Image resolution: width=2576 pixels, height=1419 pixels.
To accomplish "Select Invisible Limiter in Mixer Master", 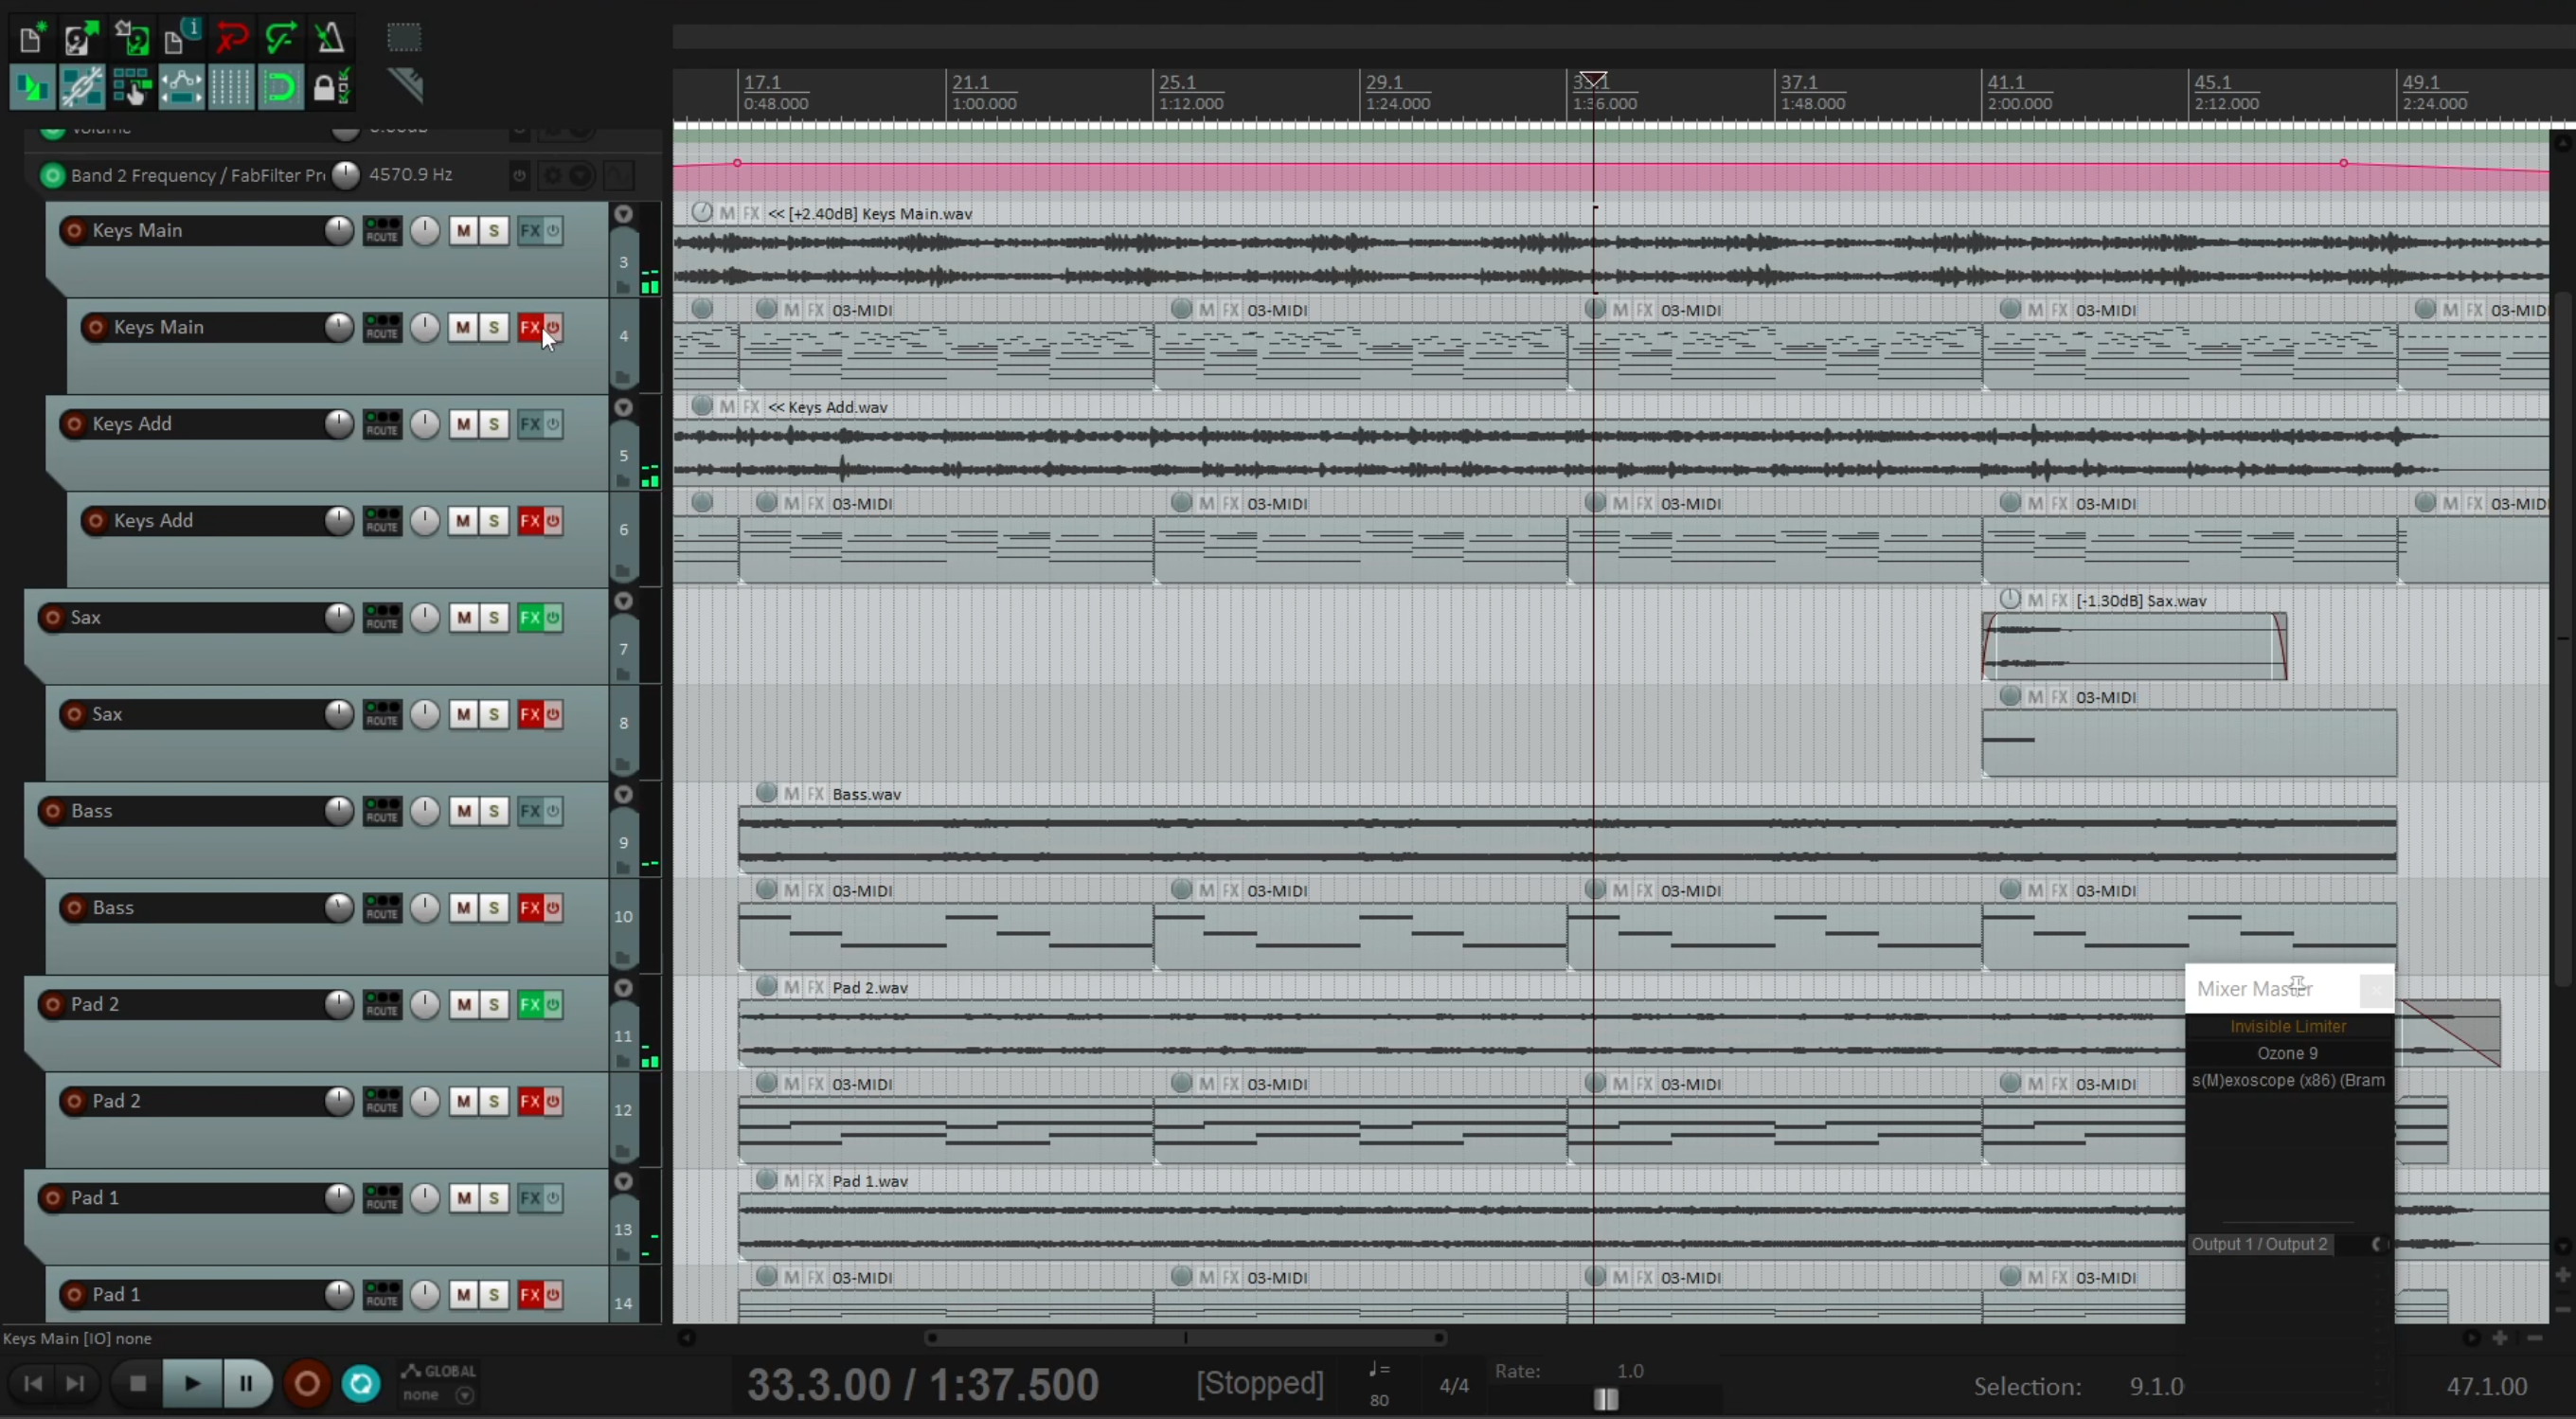I will pos(2288,1026).
